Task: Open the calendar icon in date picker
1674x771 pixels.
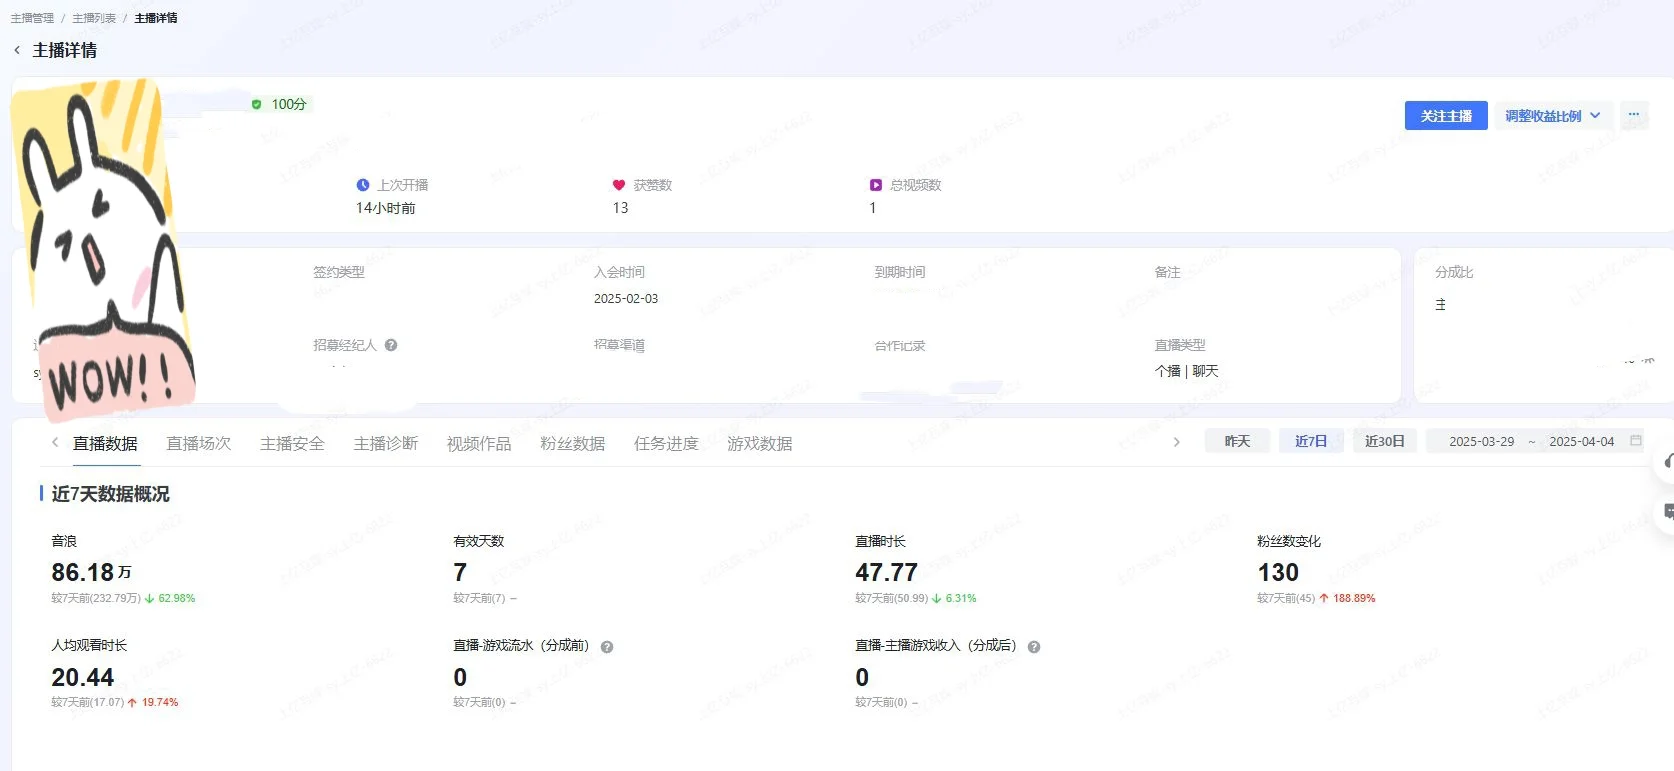Action: 1636,440
